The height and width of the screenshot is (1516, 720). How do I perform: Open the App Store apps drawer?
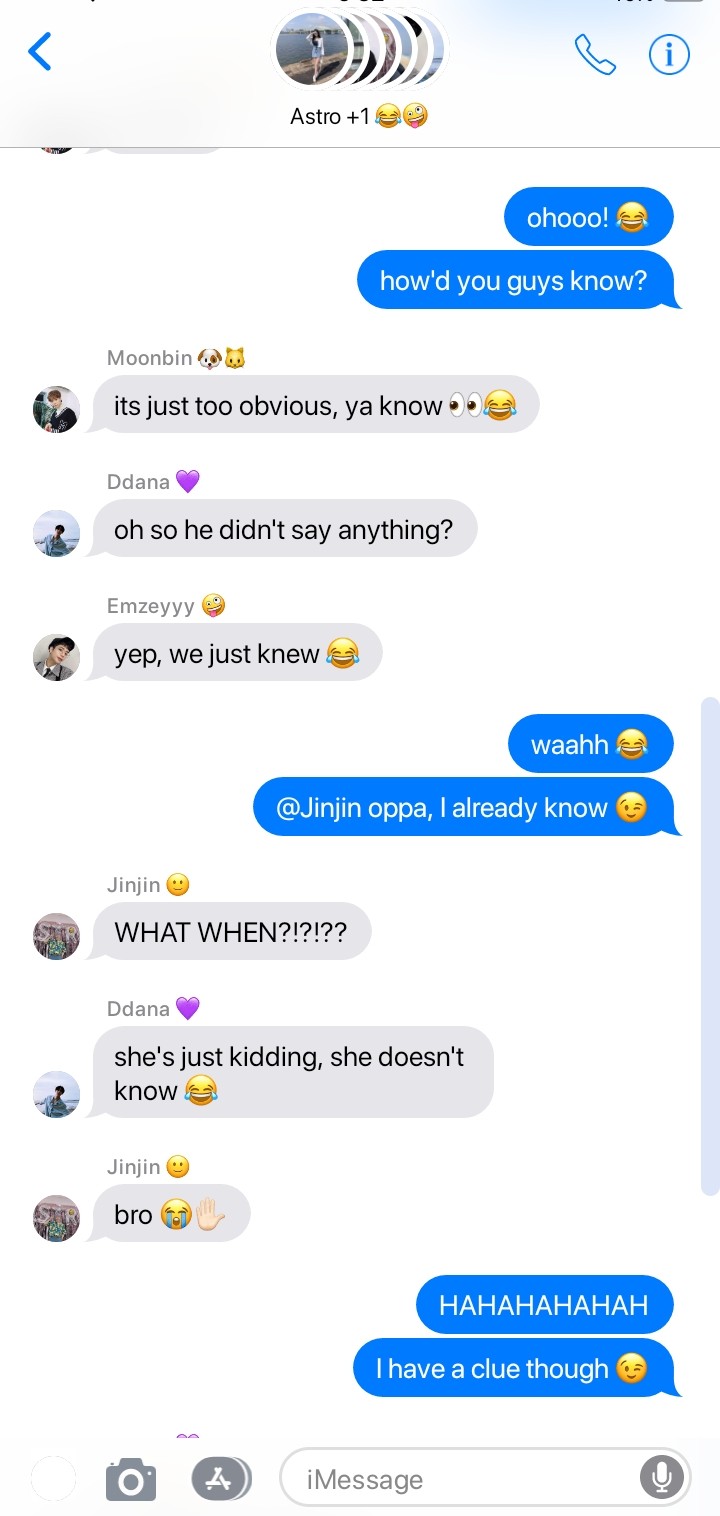tap(221, 1479)
